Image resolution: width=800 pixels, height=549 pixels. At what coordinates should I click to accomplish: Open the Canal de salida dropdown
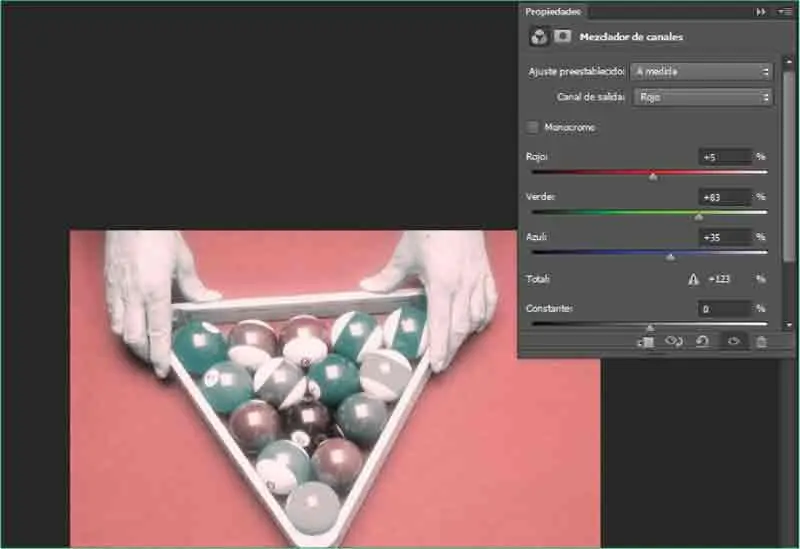702,98
